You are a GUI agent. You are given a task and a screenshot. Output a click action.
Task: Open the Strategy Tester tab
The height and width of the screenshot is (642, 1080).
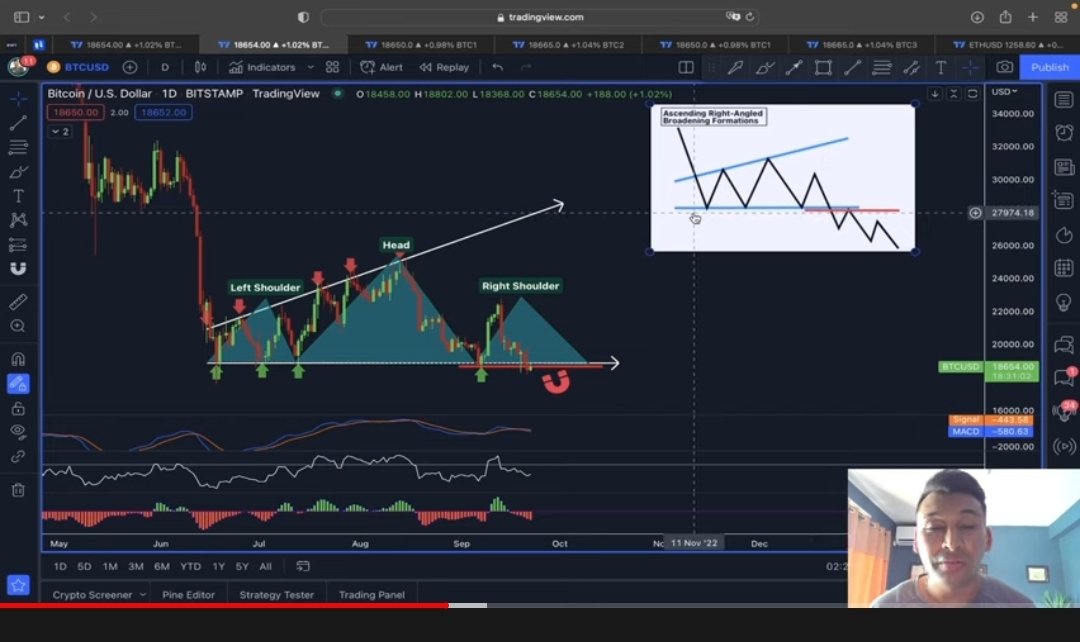(276, 594)
